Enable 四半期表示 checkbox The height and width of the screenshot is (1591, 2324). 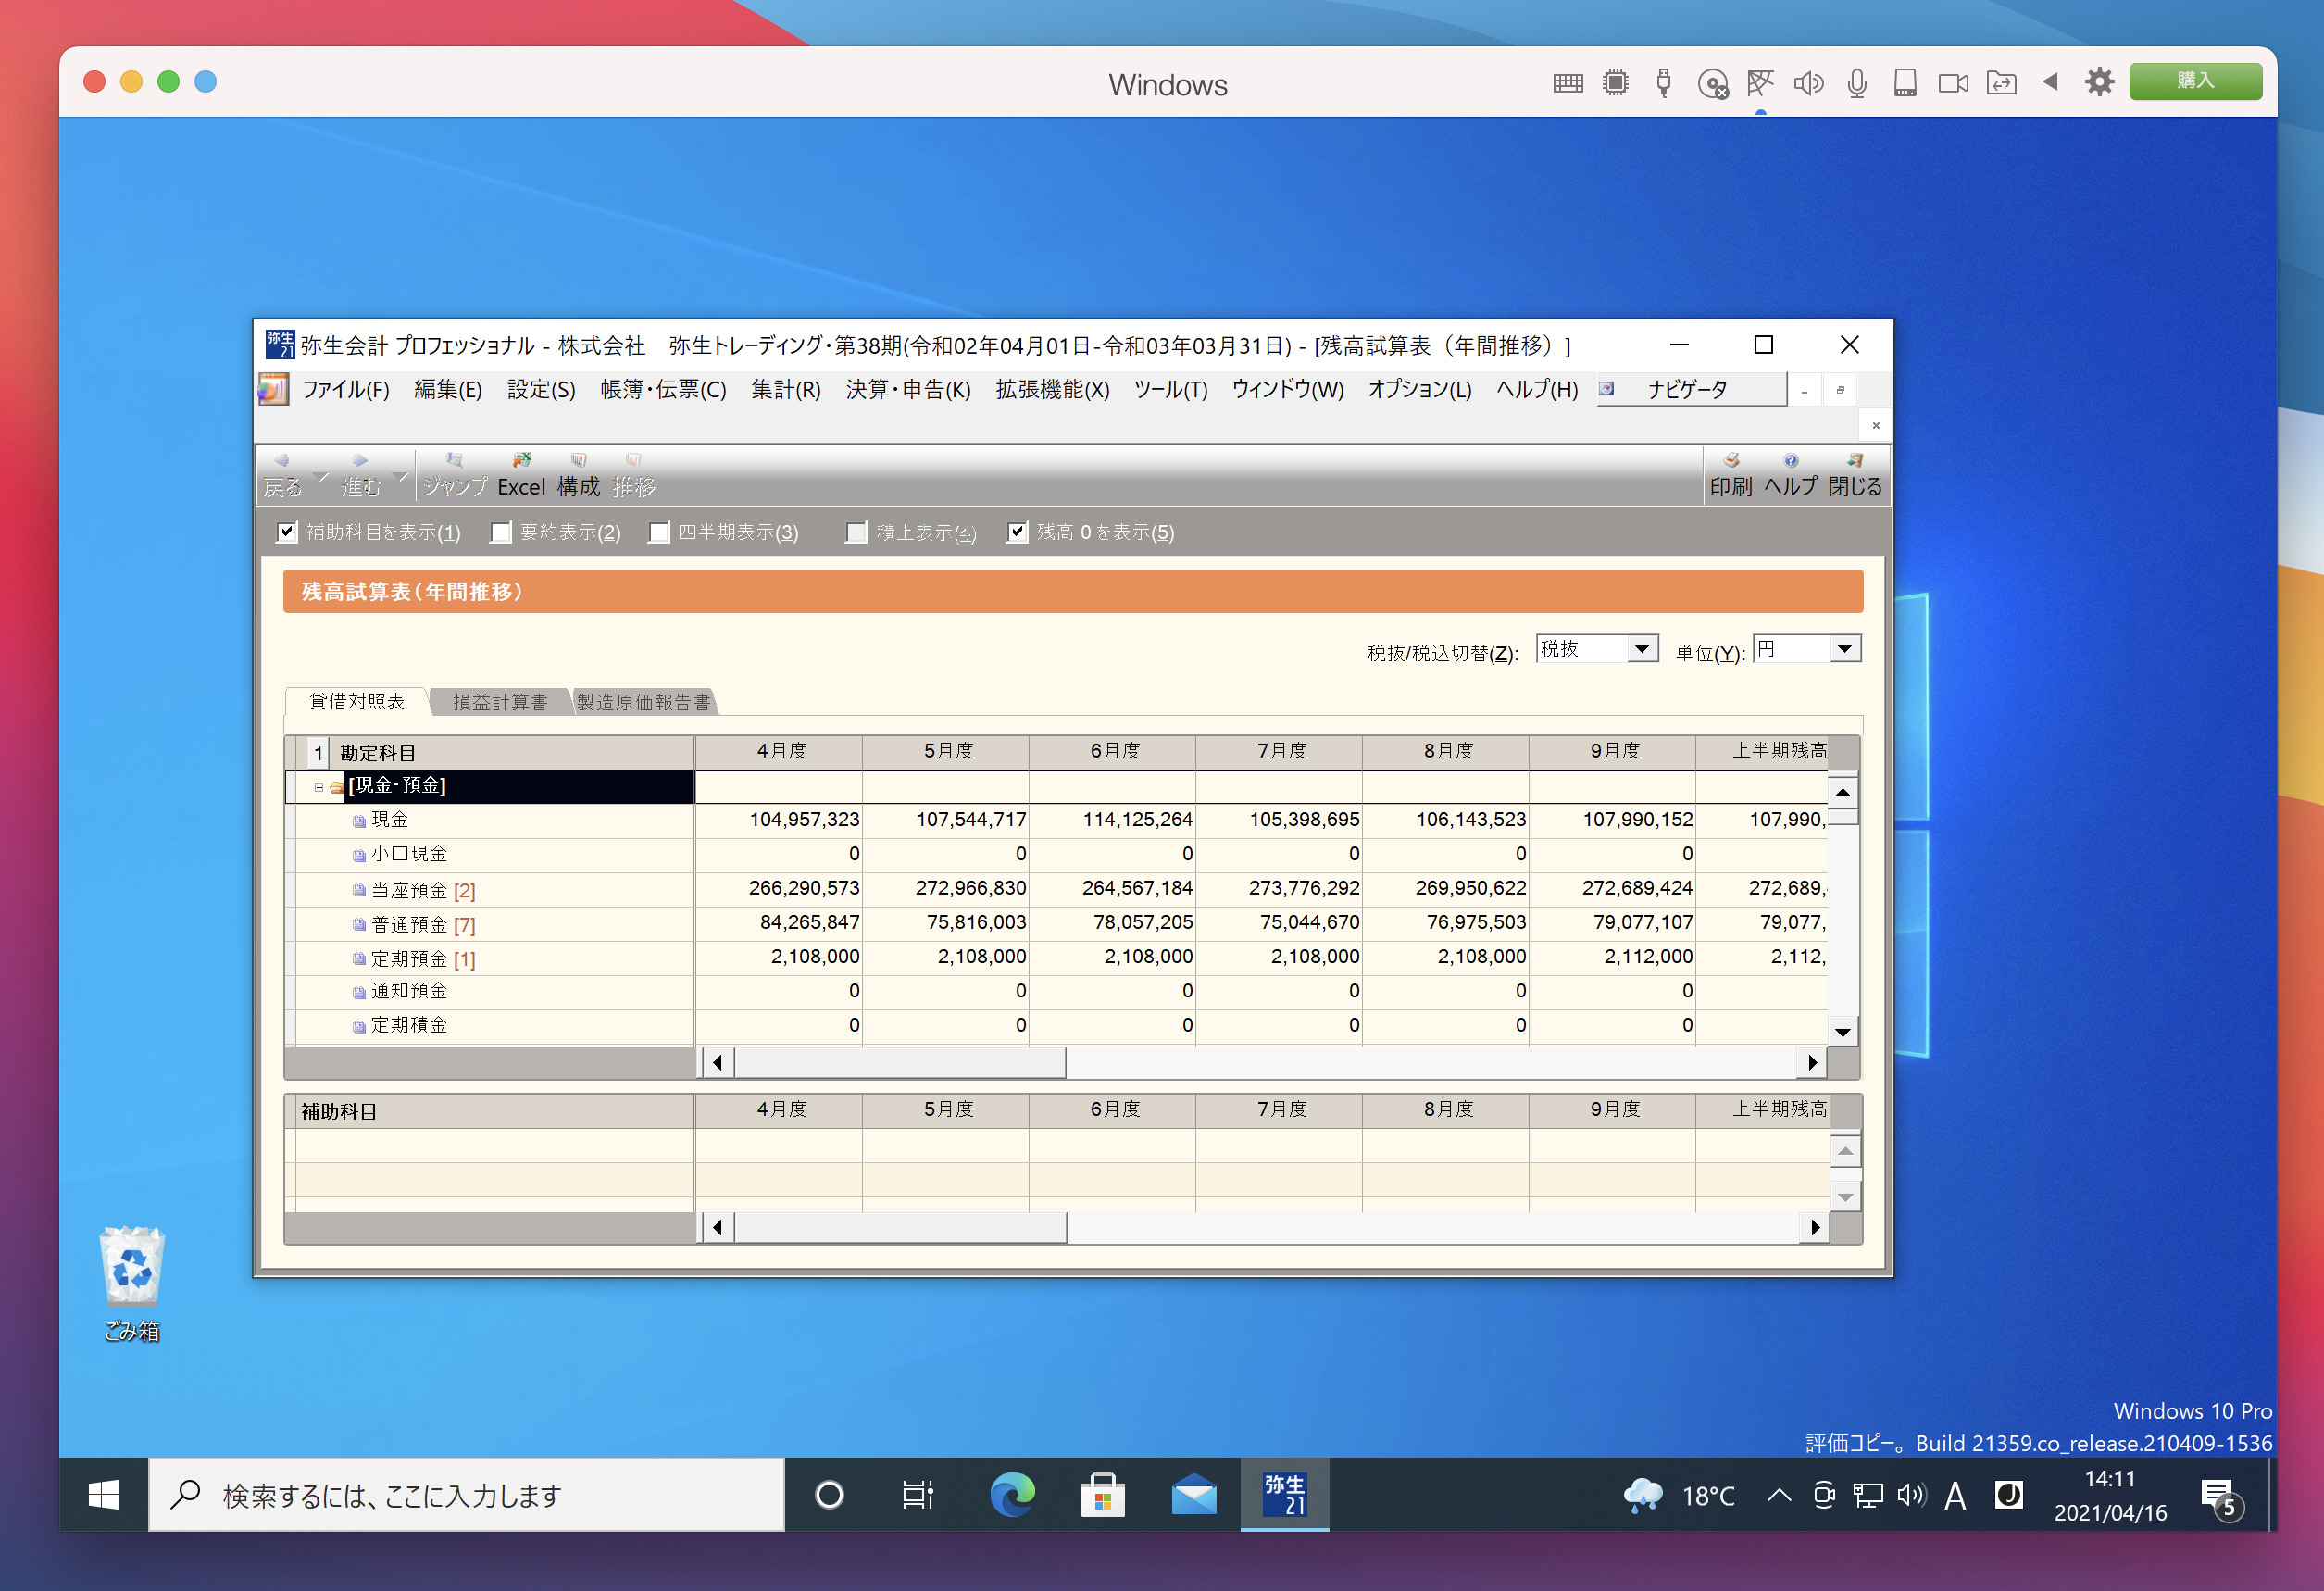click(x=659, y=532)
